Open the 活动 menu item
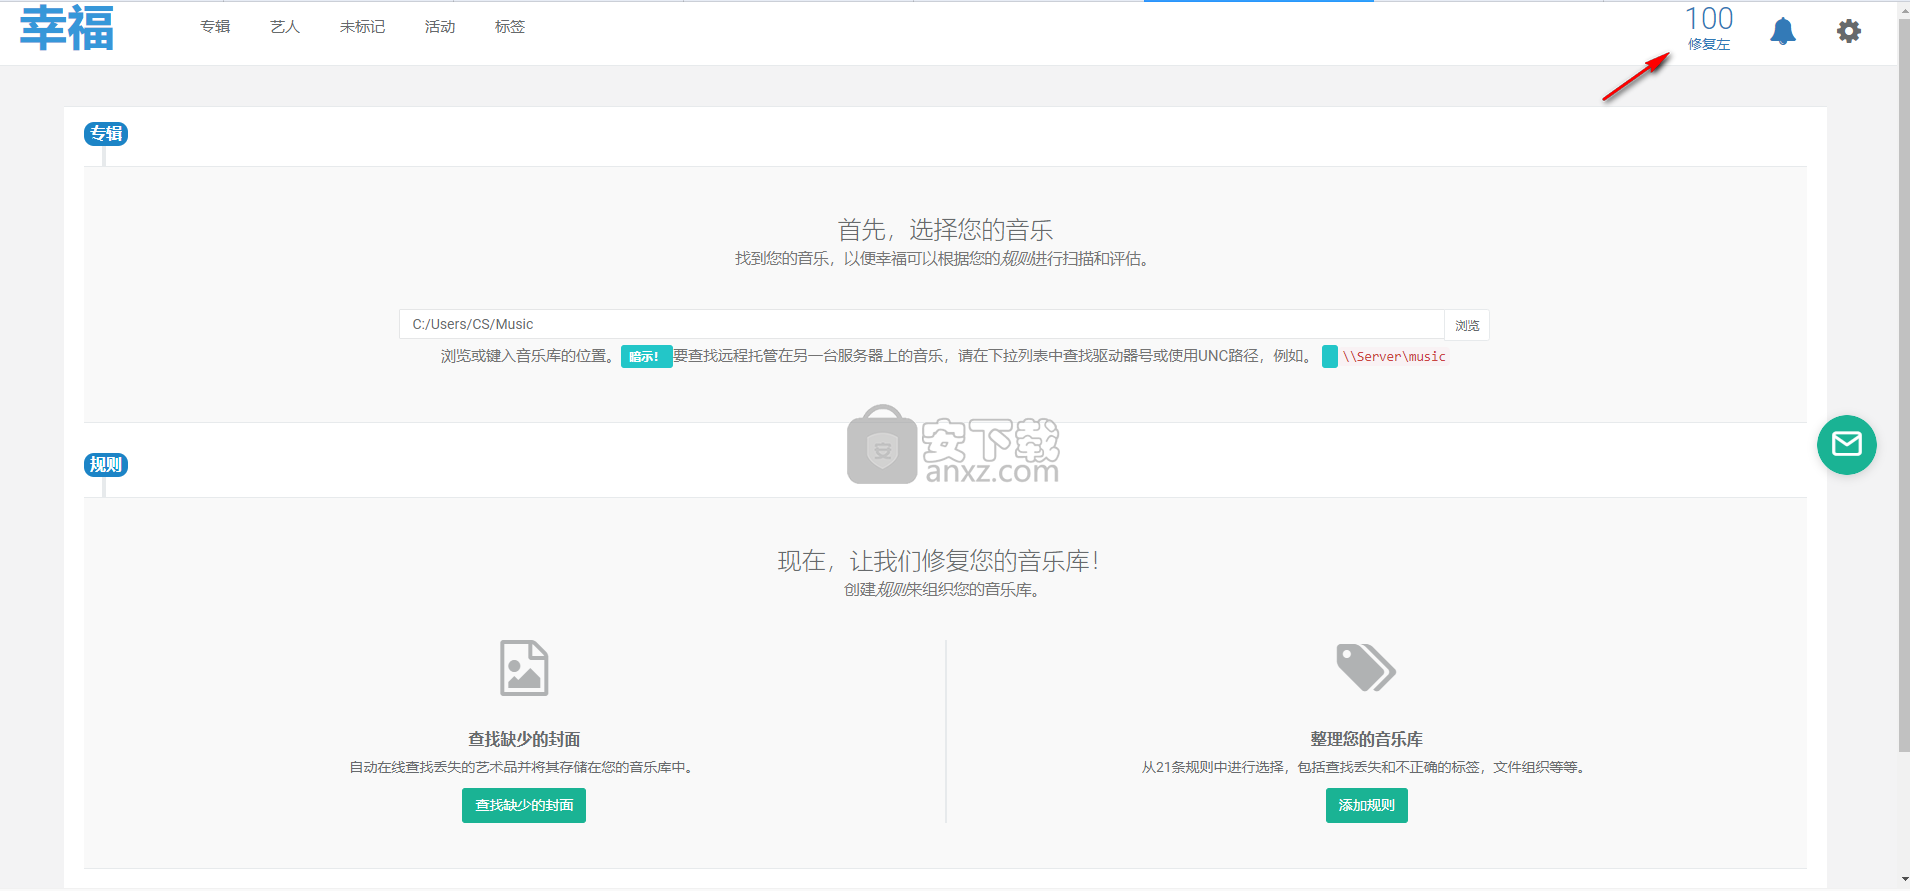 (440, 27)
